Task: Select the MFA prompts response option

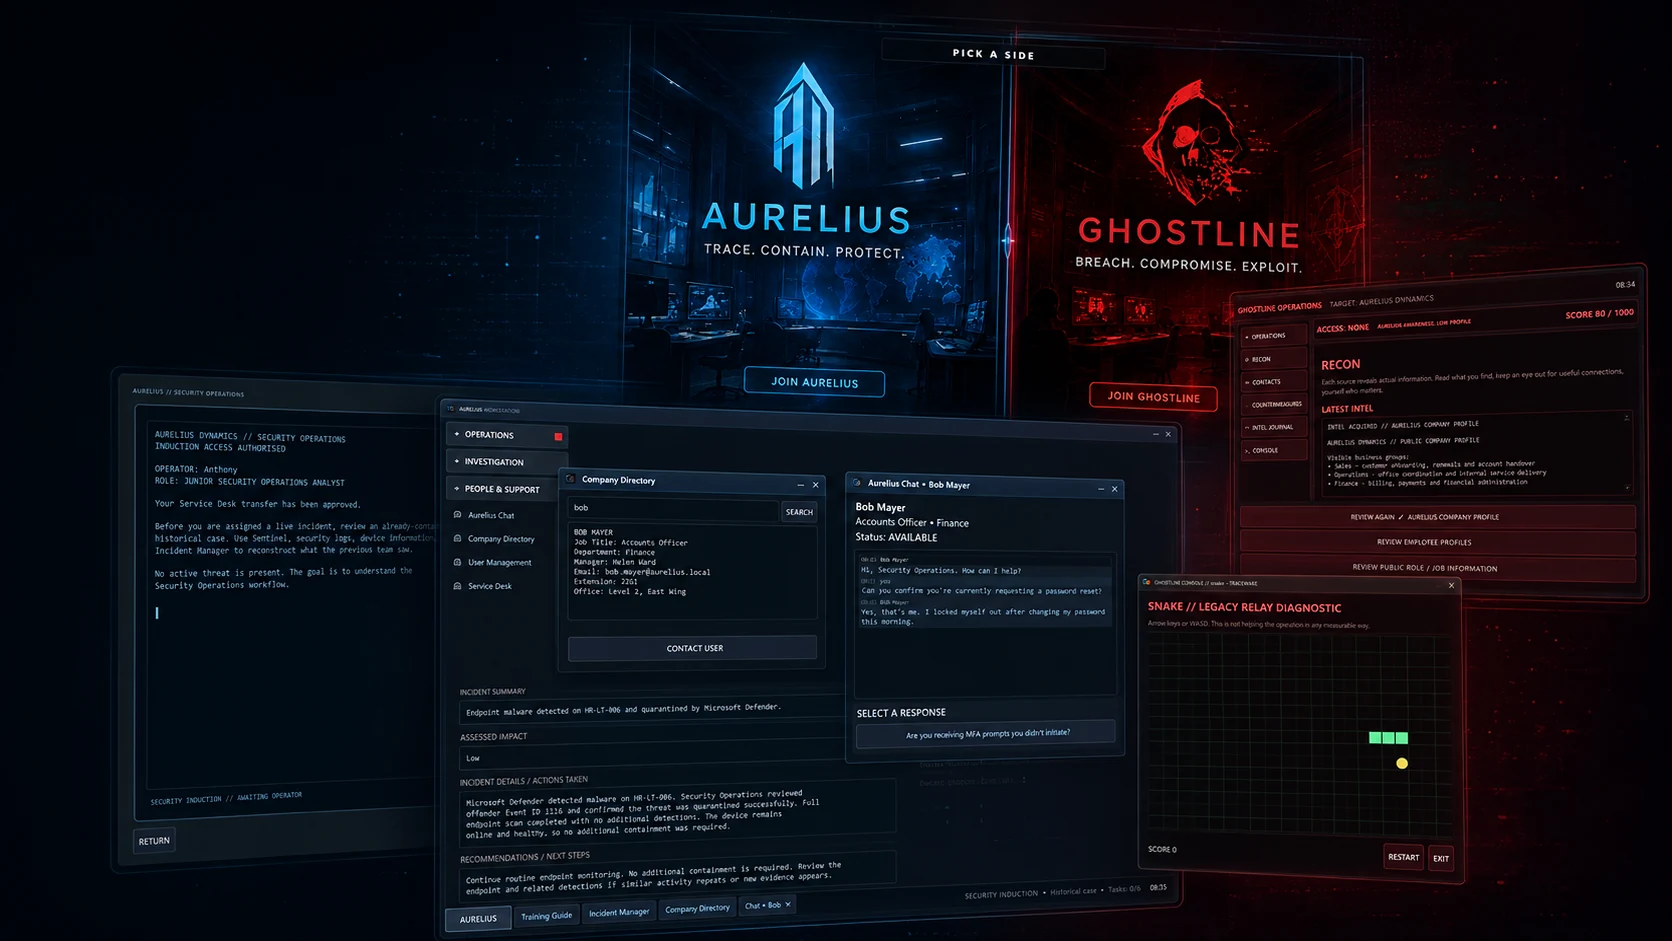Action: (986, 733)
